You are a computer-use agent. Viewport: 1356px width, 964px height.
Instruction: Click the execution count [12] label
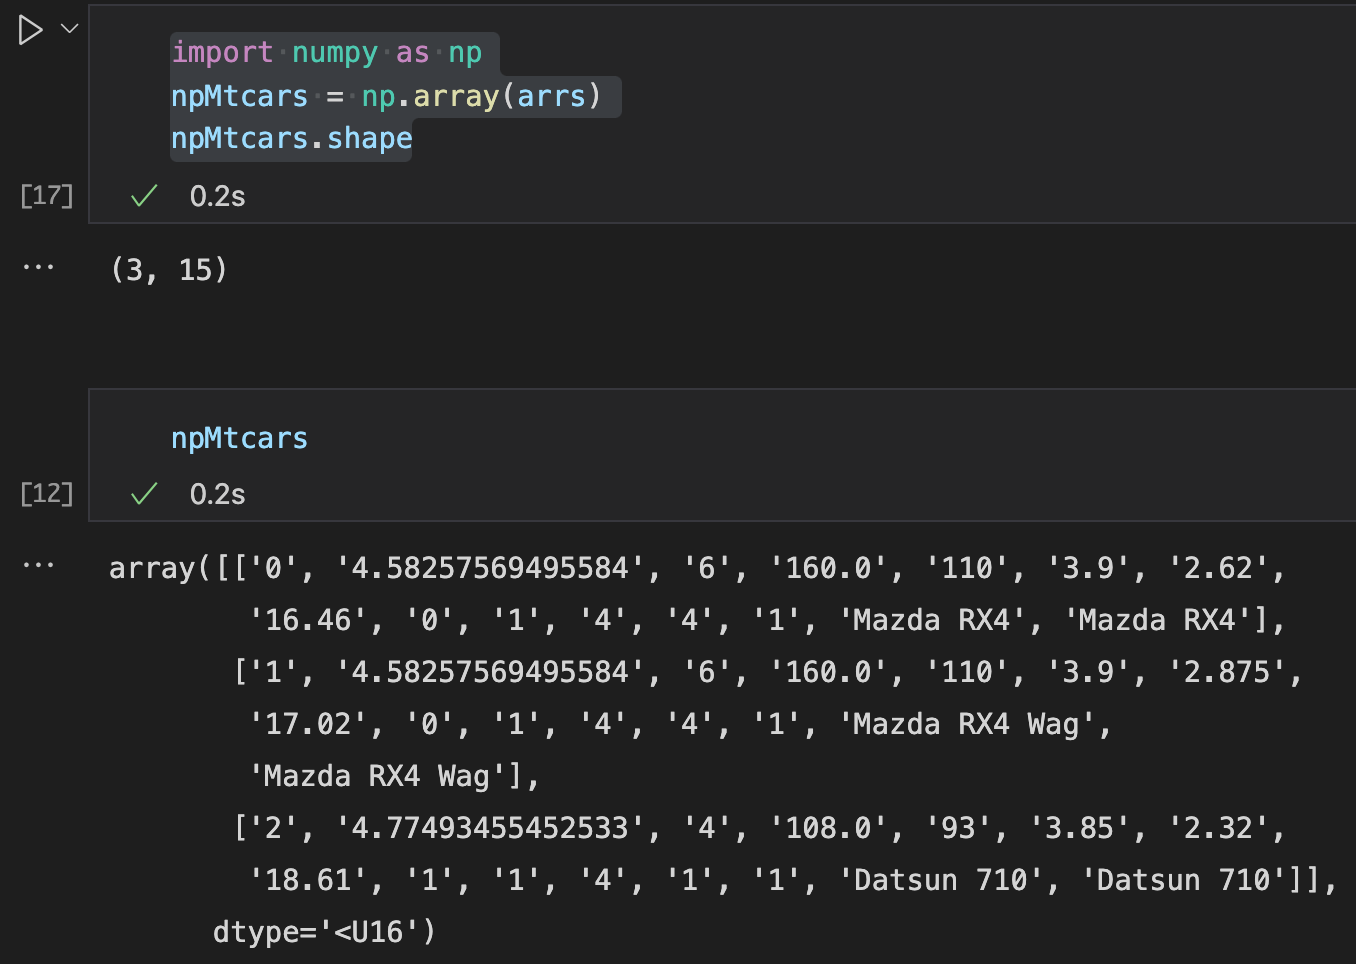click(x=47, y=493)
